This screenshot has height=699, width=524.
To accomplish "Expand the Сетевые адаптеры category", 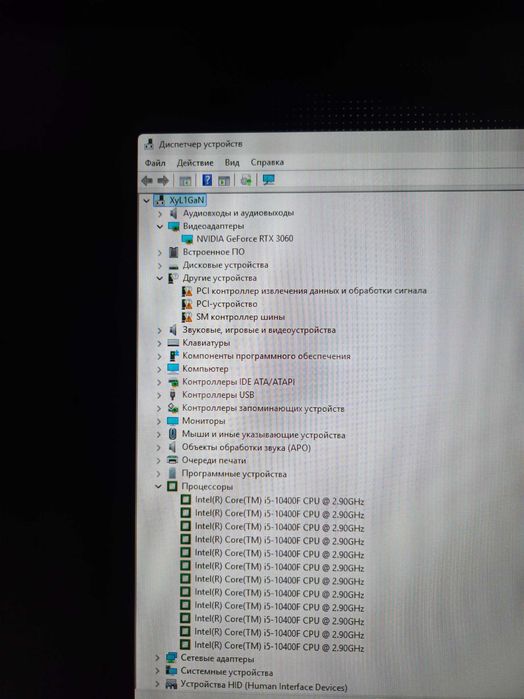I will 157,658.
